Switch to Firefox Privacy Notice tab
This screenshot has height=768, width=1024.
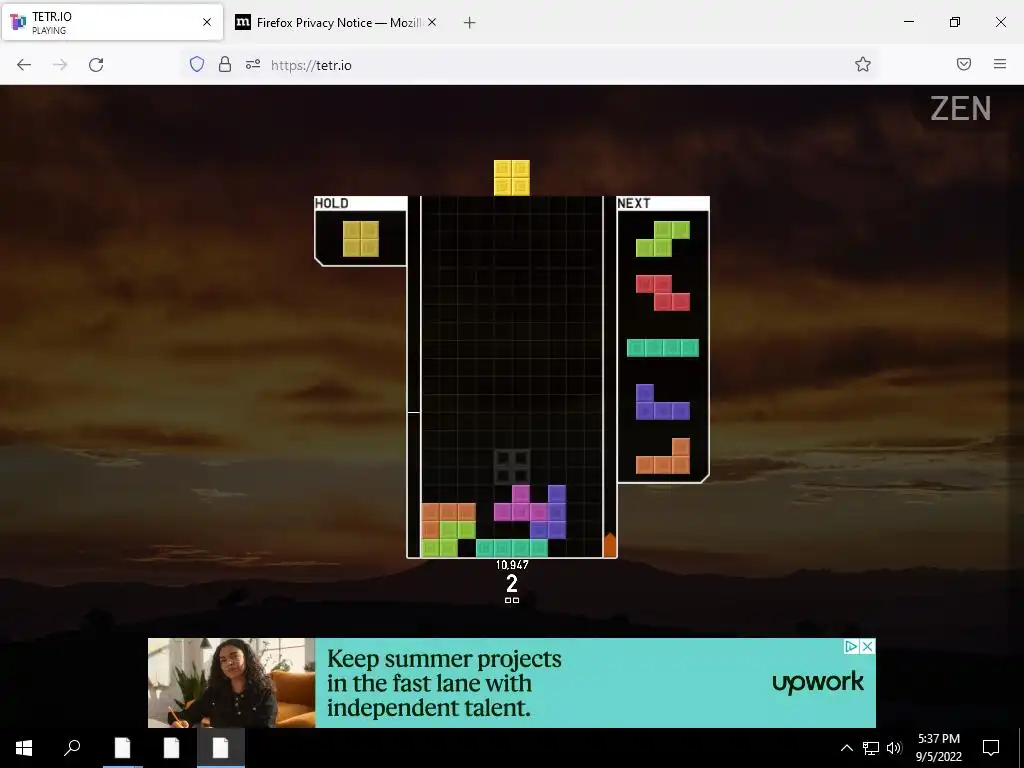pos(337,22)
